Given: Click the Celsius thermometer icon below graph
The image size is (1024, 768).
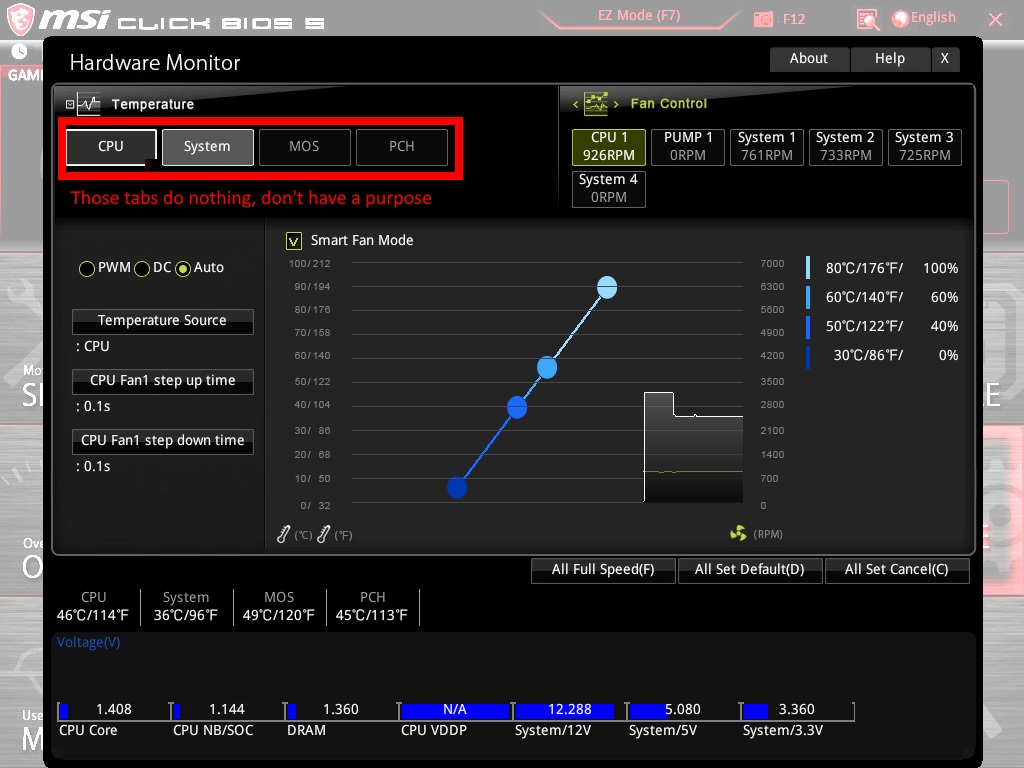Looking at the screenshot, I should point(283,534).
